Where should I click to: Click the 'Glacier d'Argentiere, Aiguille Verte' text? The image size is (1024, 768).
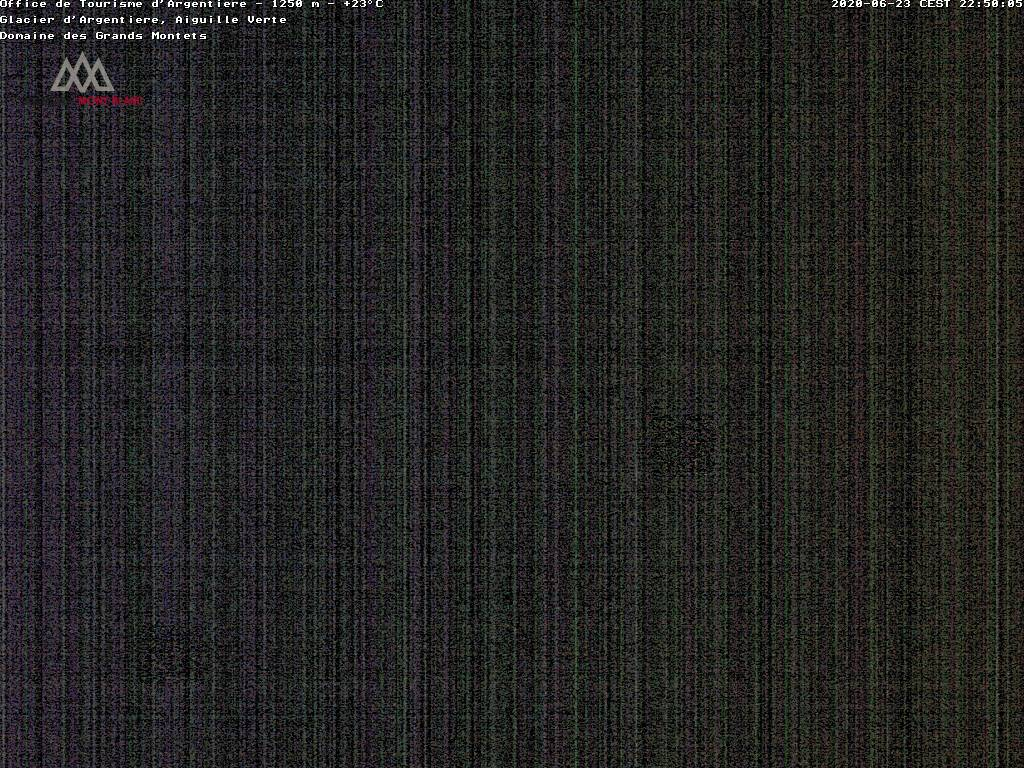tap(143, 20)
